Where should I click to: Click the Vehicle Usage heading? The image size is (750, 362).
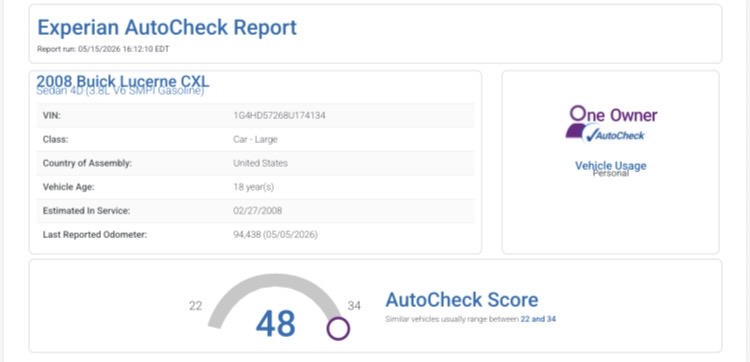[610, 165]
